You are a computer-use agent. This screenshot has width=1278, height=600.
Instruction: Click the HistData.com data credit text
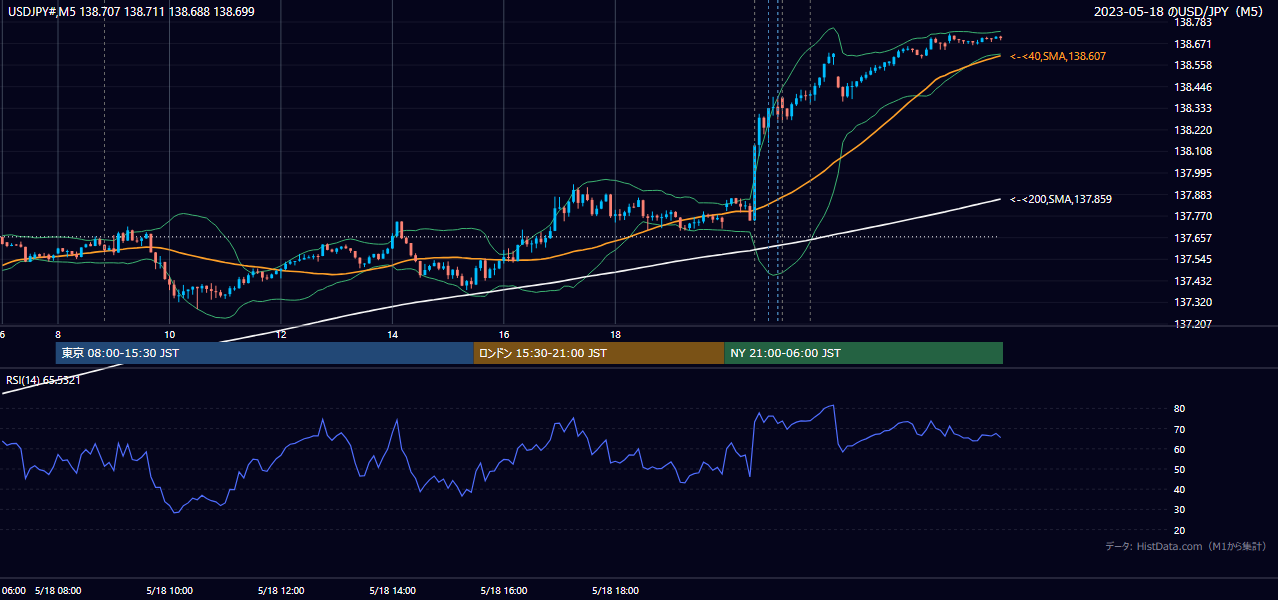pyautogui.click(x=1186, y=546)
